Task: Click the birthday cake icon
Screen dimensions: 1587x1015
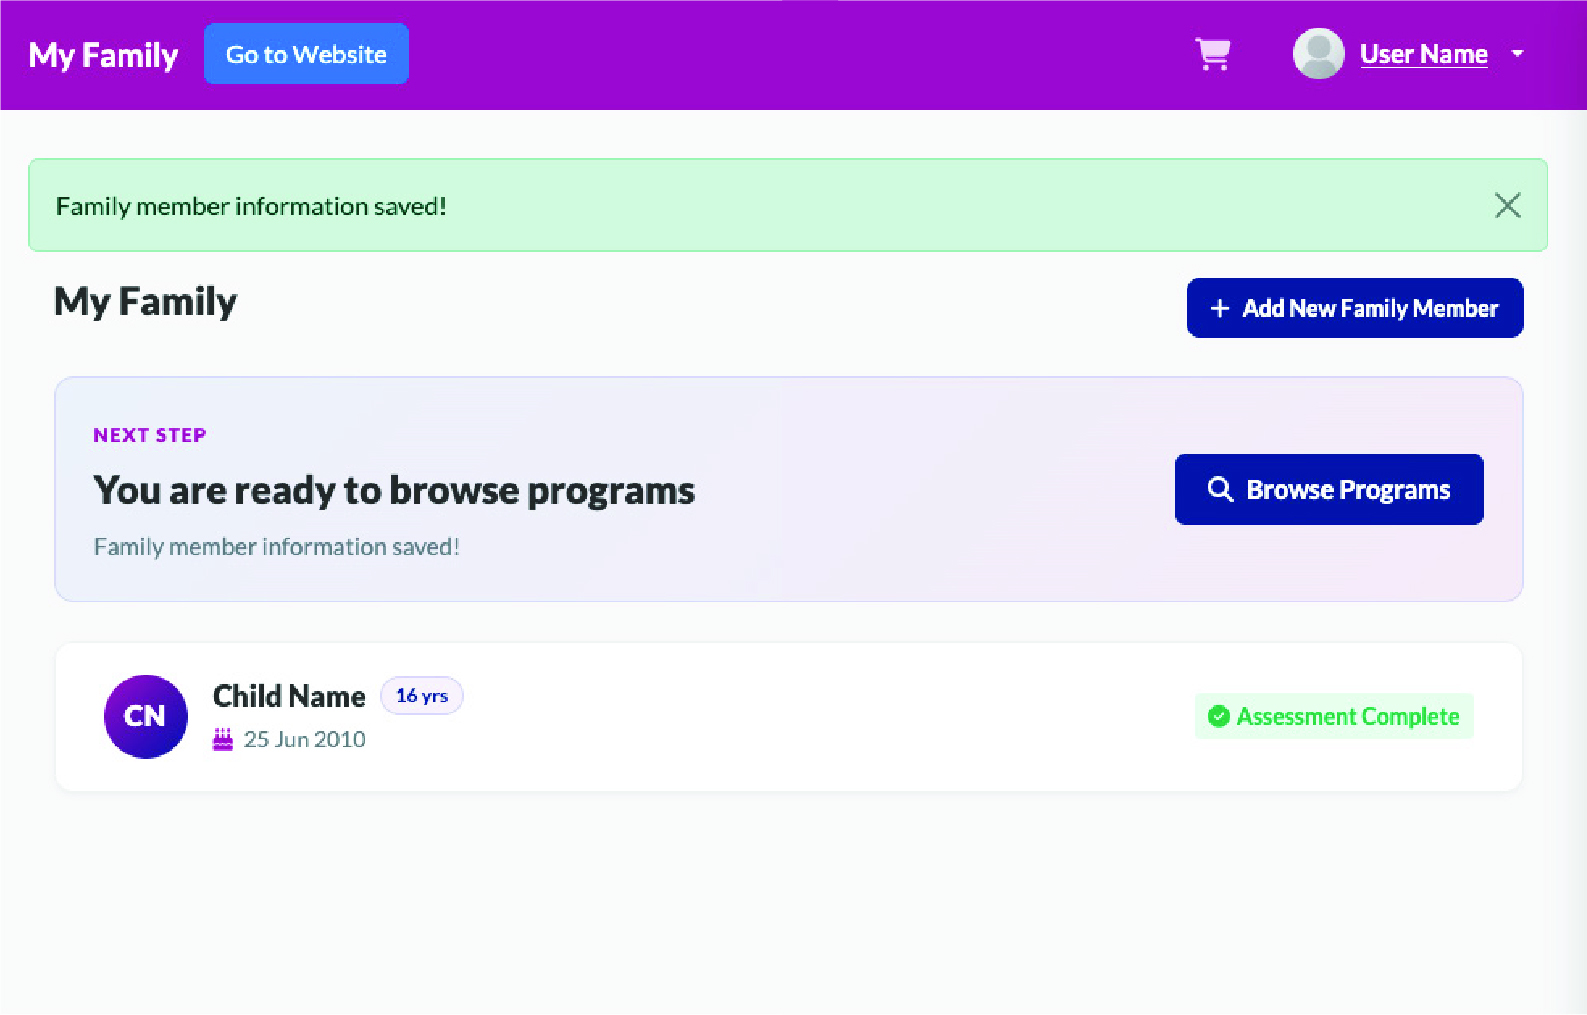Action: click(x=223, y=739)
